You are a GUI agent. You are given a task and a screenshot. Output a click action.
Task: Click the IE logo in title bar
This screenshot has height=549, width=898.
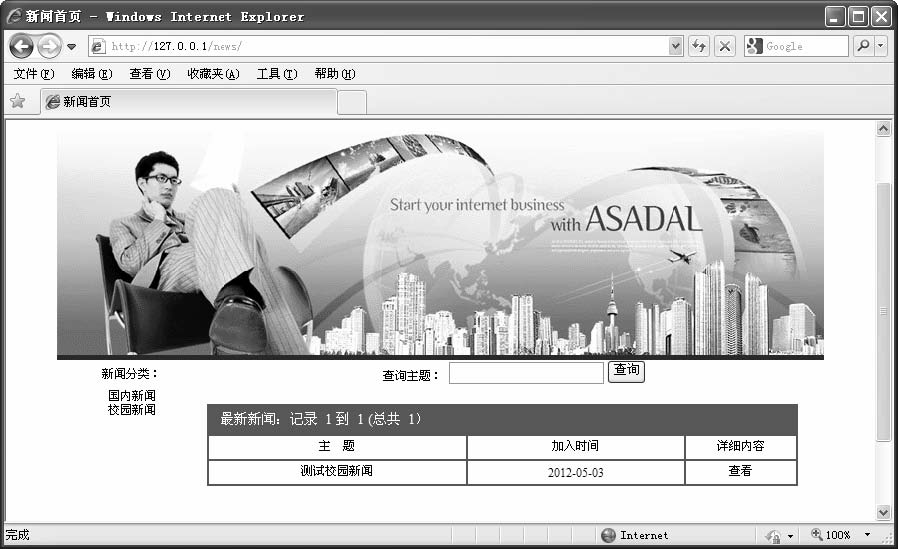14,15
